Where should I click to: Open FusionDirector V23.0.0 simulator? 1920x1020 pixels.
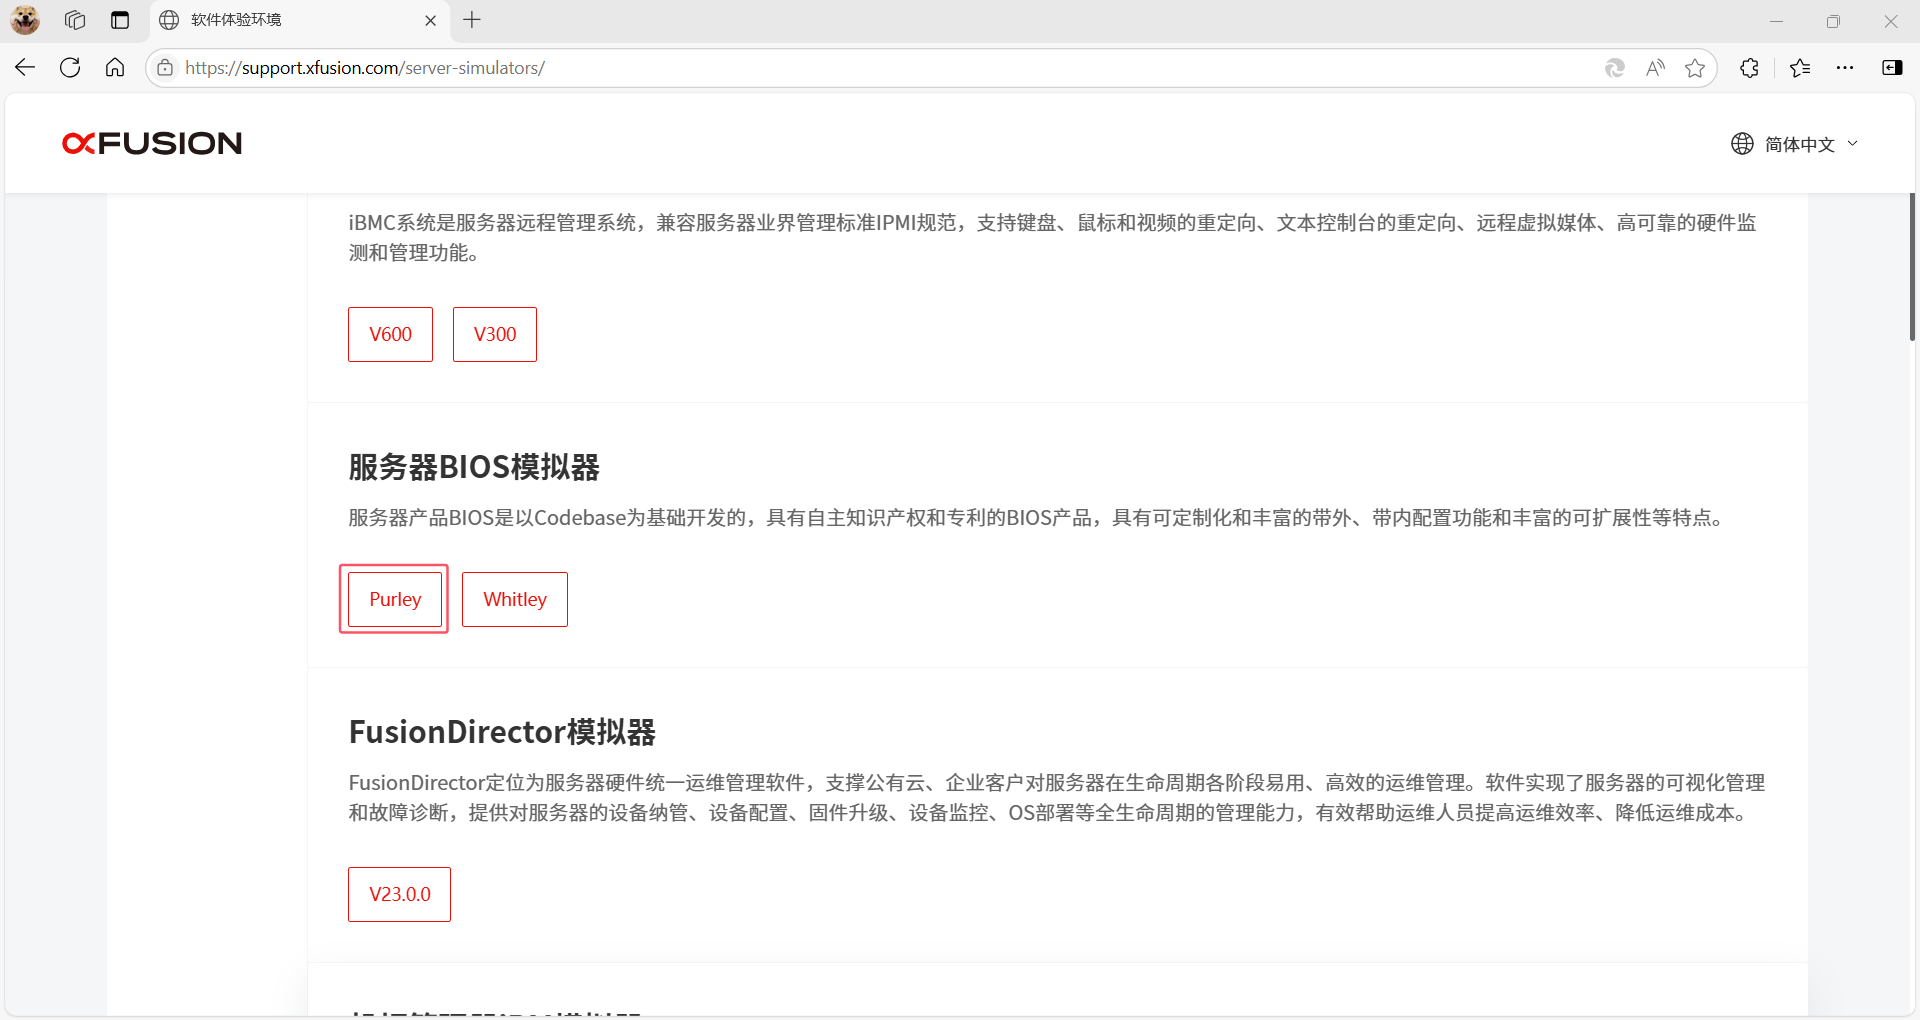click(399, 894)
